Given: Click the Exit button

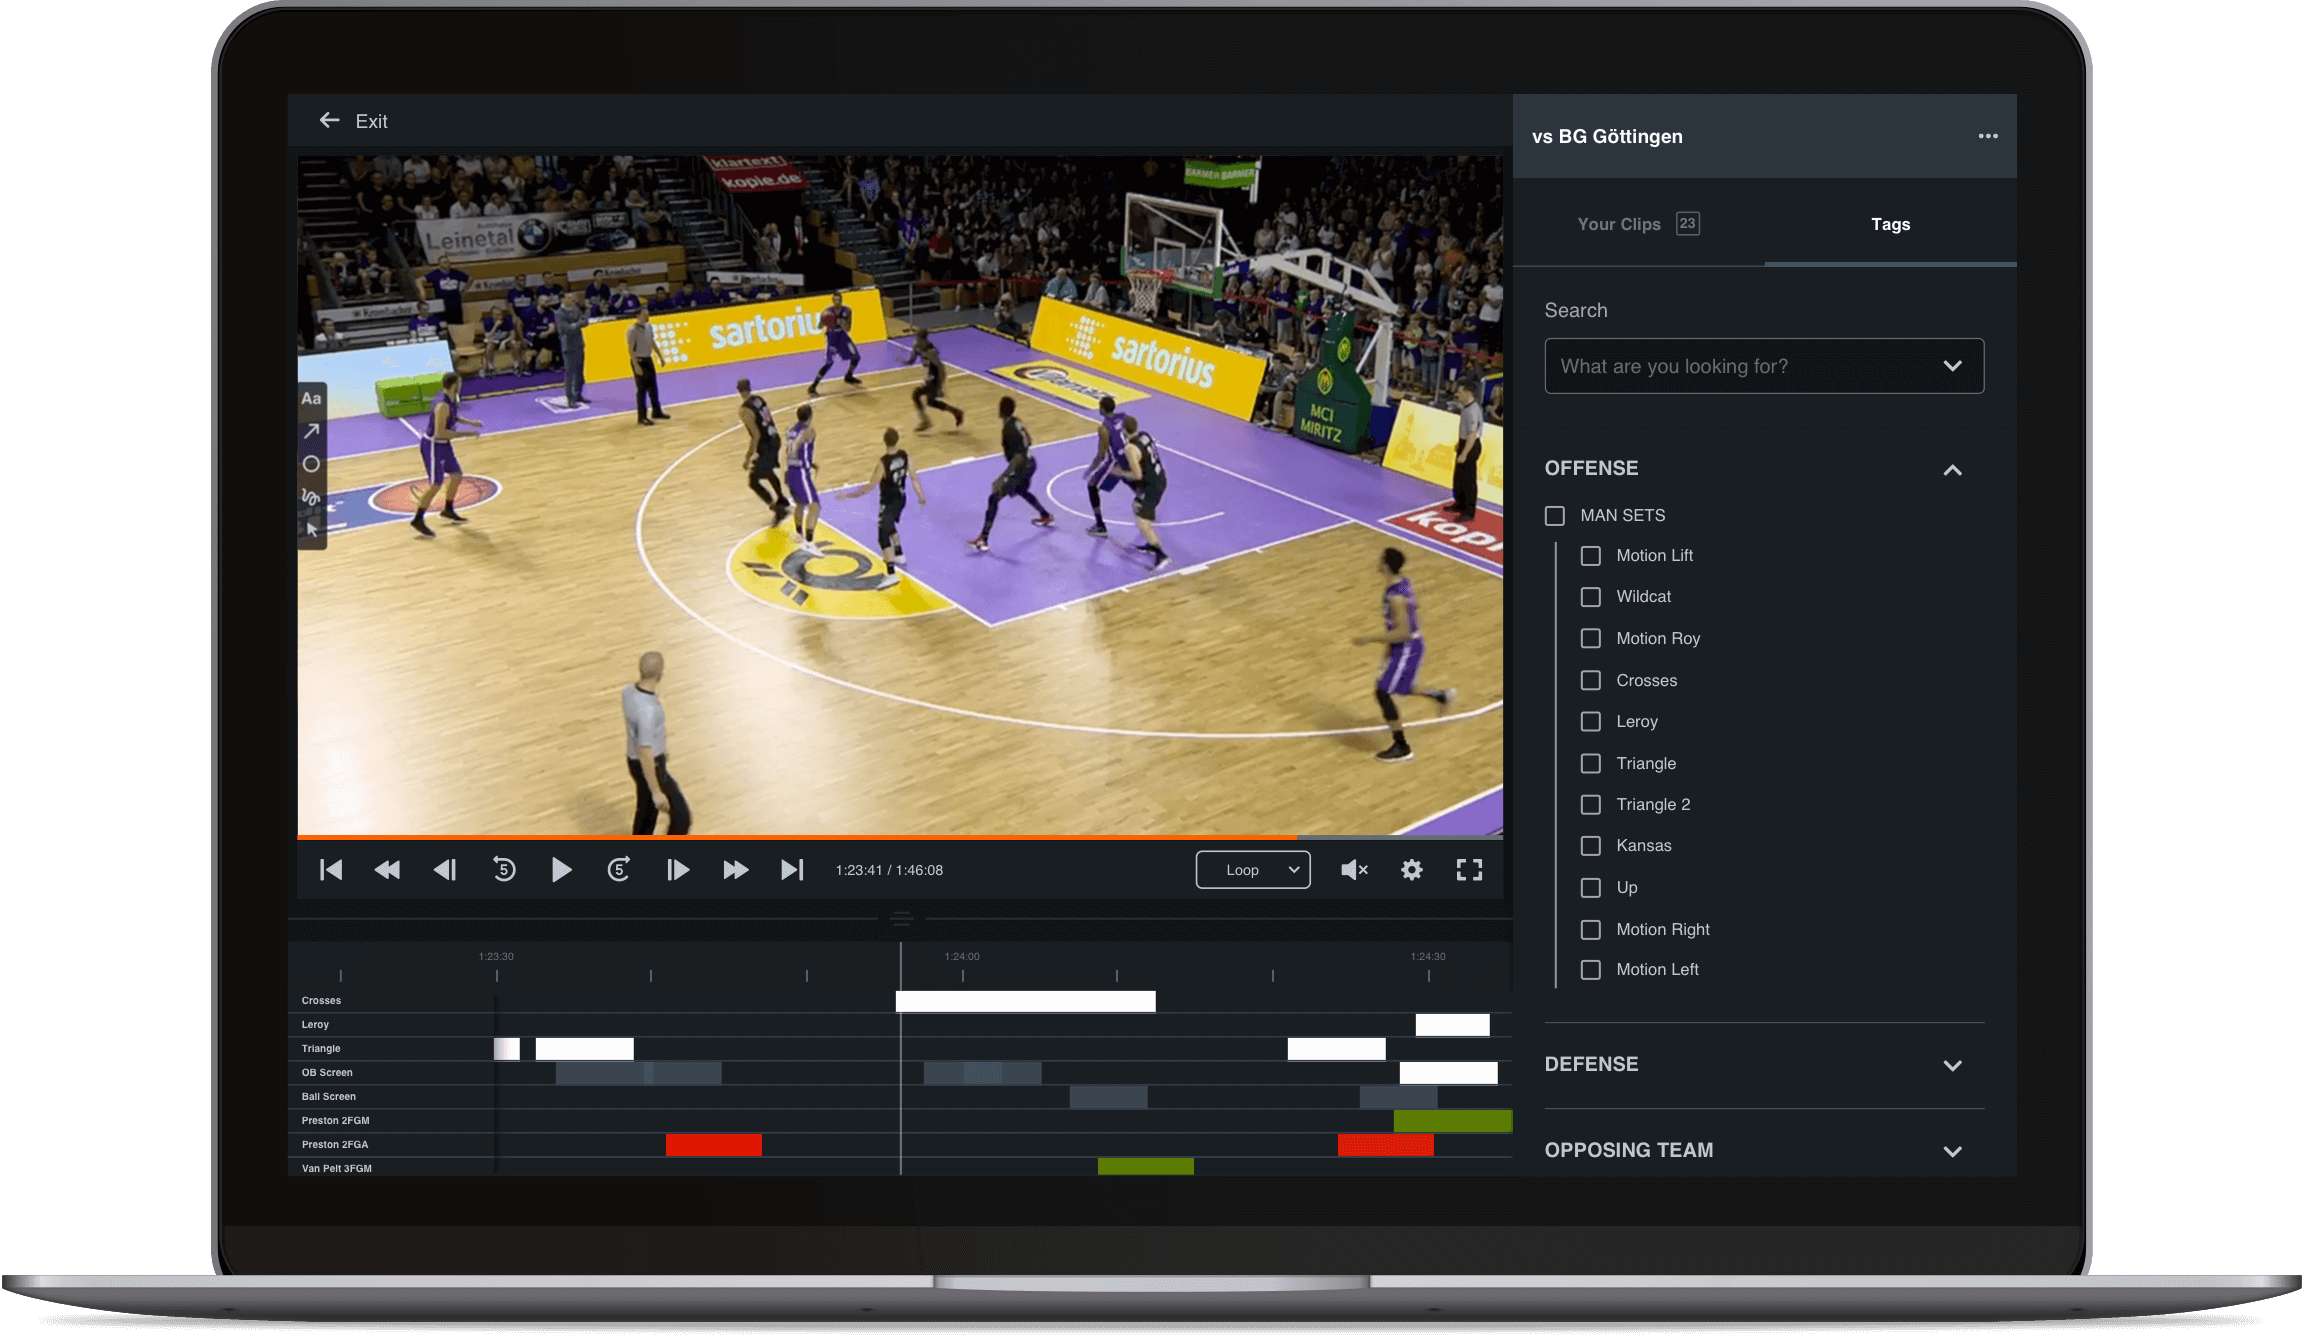Looking at the screenshot, I should pos(353,120).
